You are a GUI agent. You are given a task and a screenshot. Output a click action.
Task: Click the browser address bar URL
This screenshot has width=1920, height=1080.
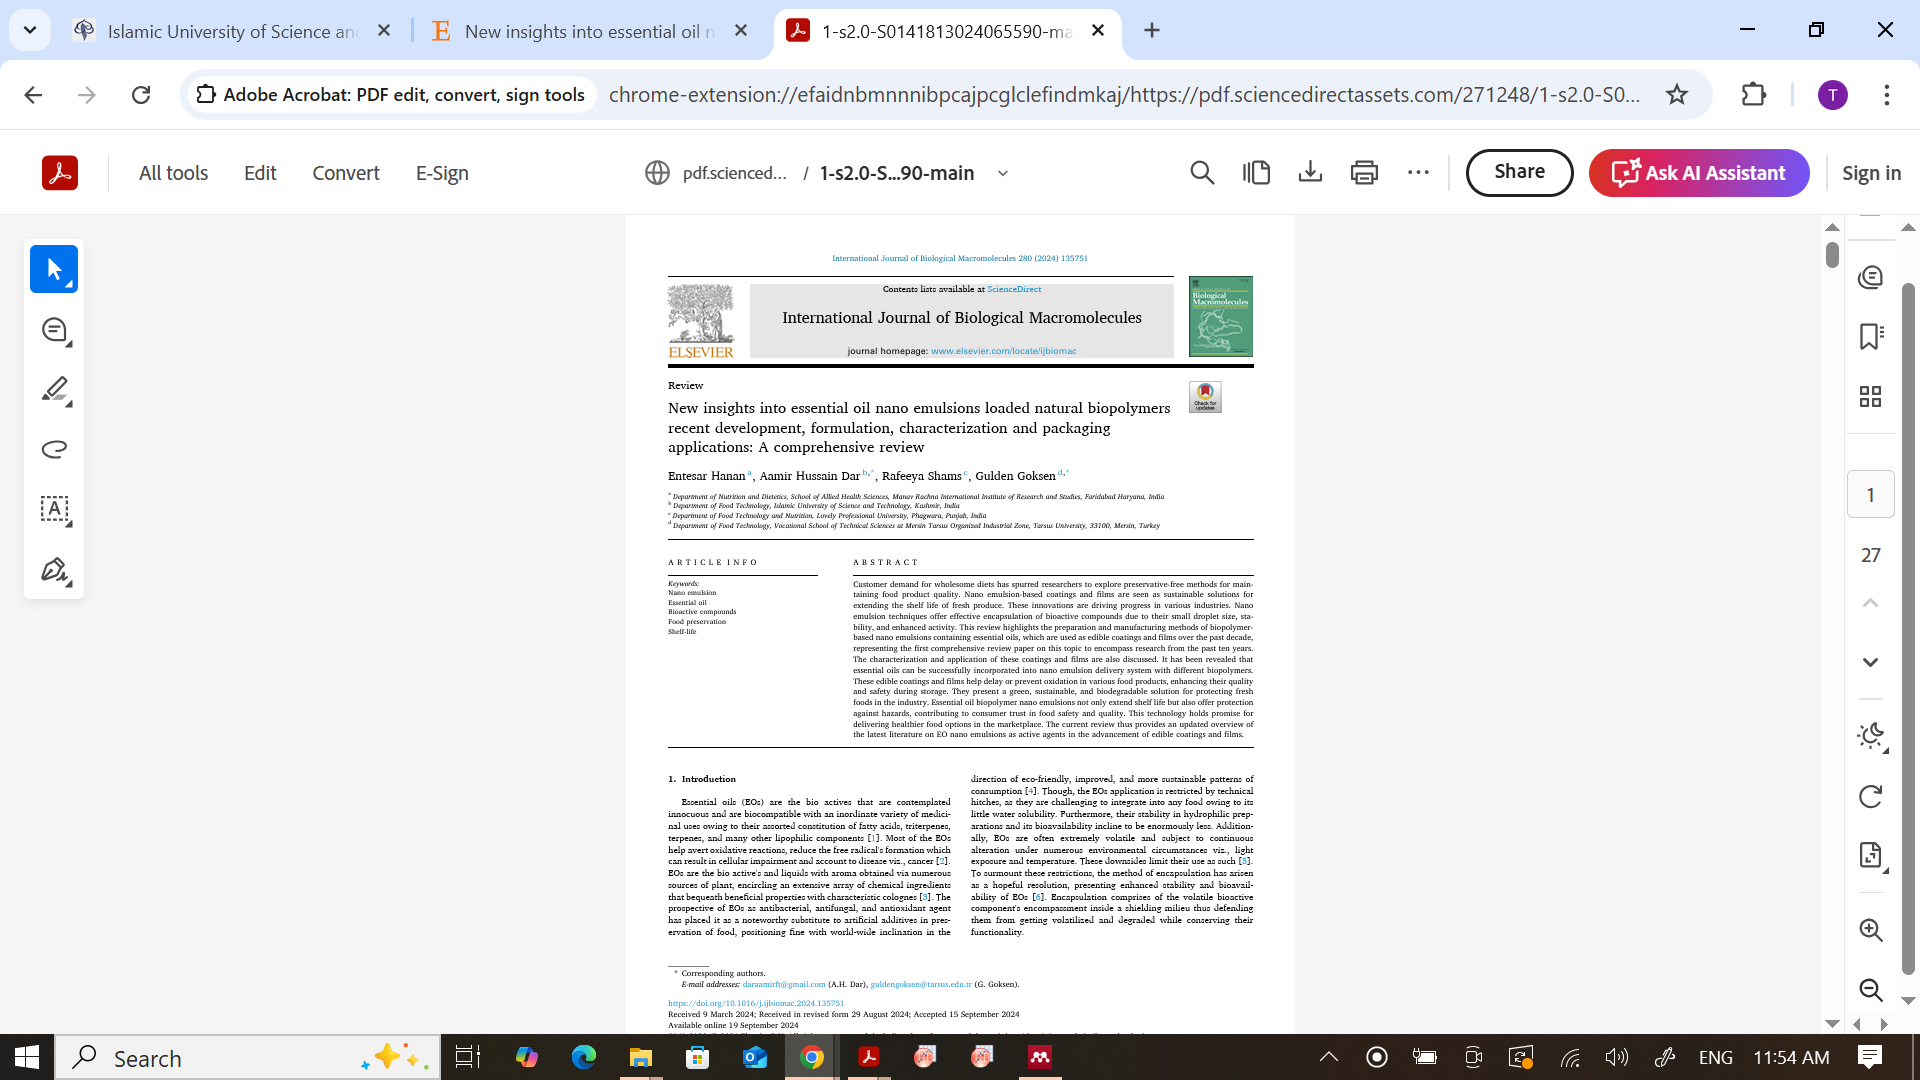[x=1124, y=95]
